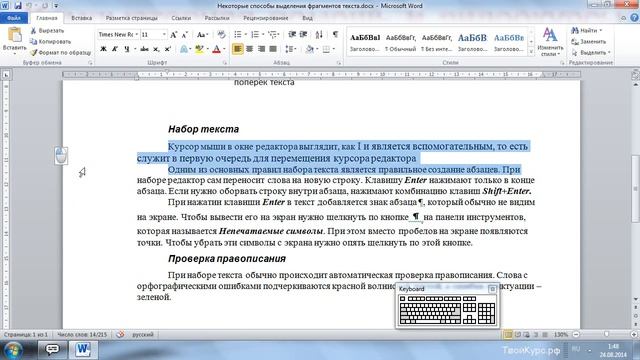This screenshot has height=360, width=640.
Task: Toggle Show paragraph marks (¶) button
Action: point(335,34)
